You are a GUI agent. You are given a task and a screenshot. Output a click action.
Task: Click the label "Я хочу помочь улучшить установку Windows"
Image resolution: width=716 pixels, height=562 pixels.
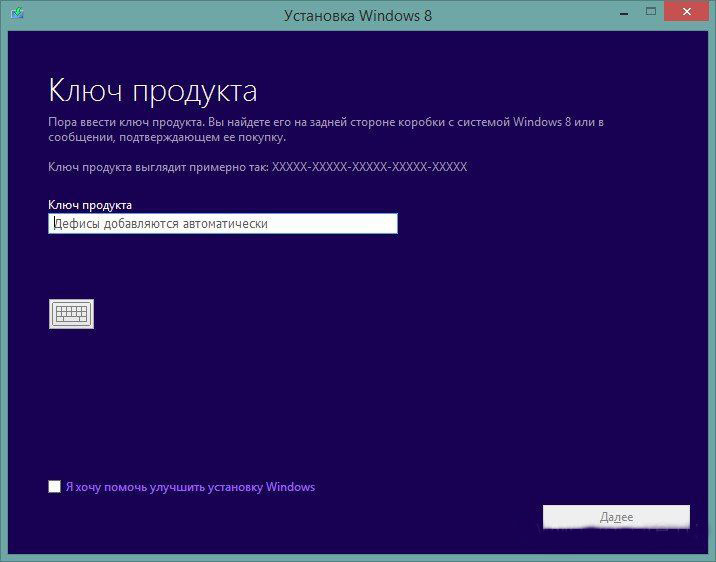tap(189, 487)
